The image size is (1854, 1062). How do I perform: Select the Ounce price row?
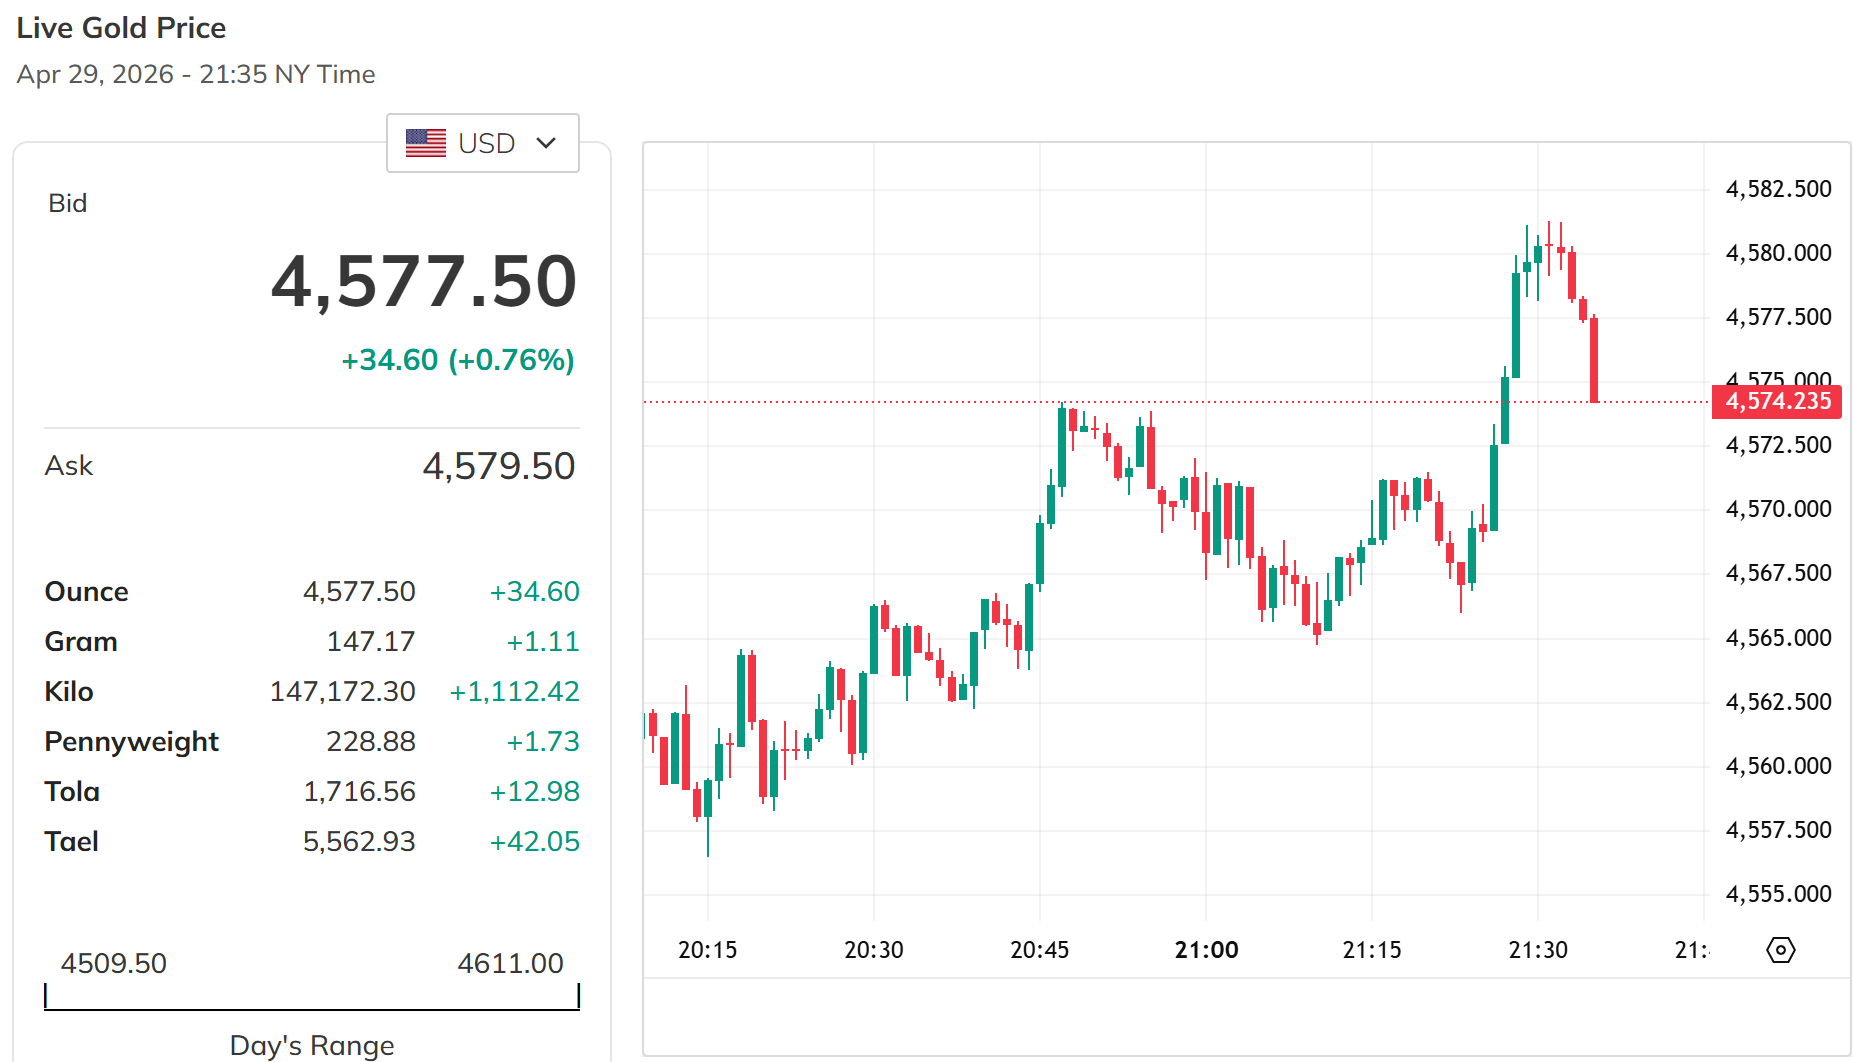pyautogui.click(x=311, y=592)
